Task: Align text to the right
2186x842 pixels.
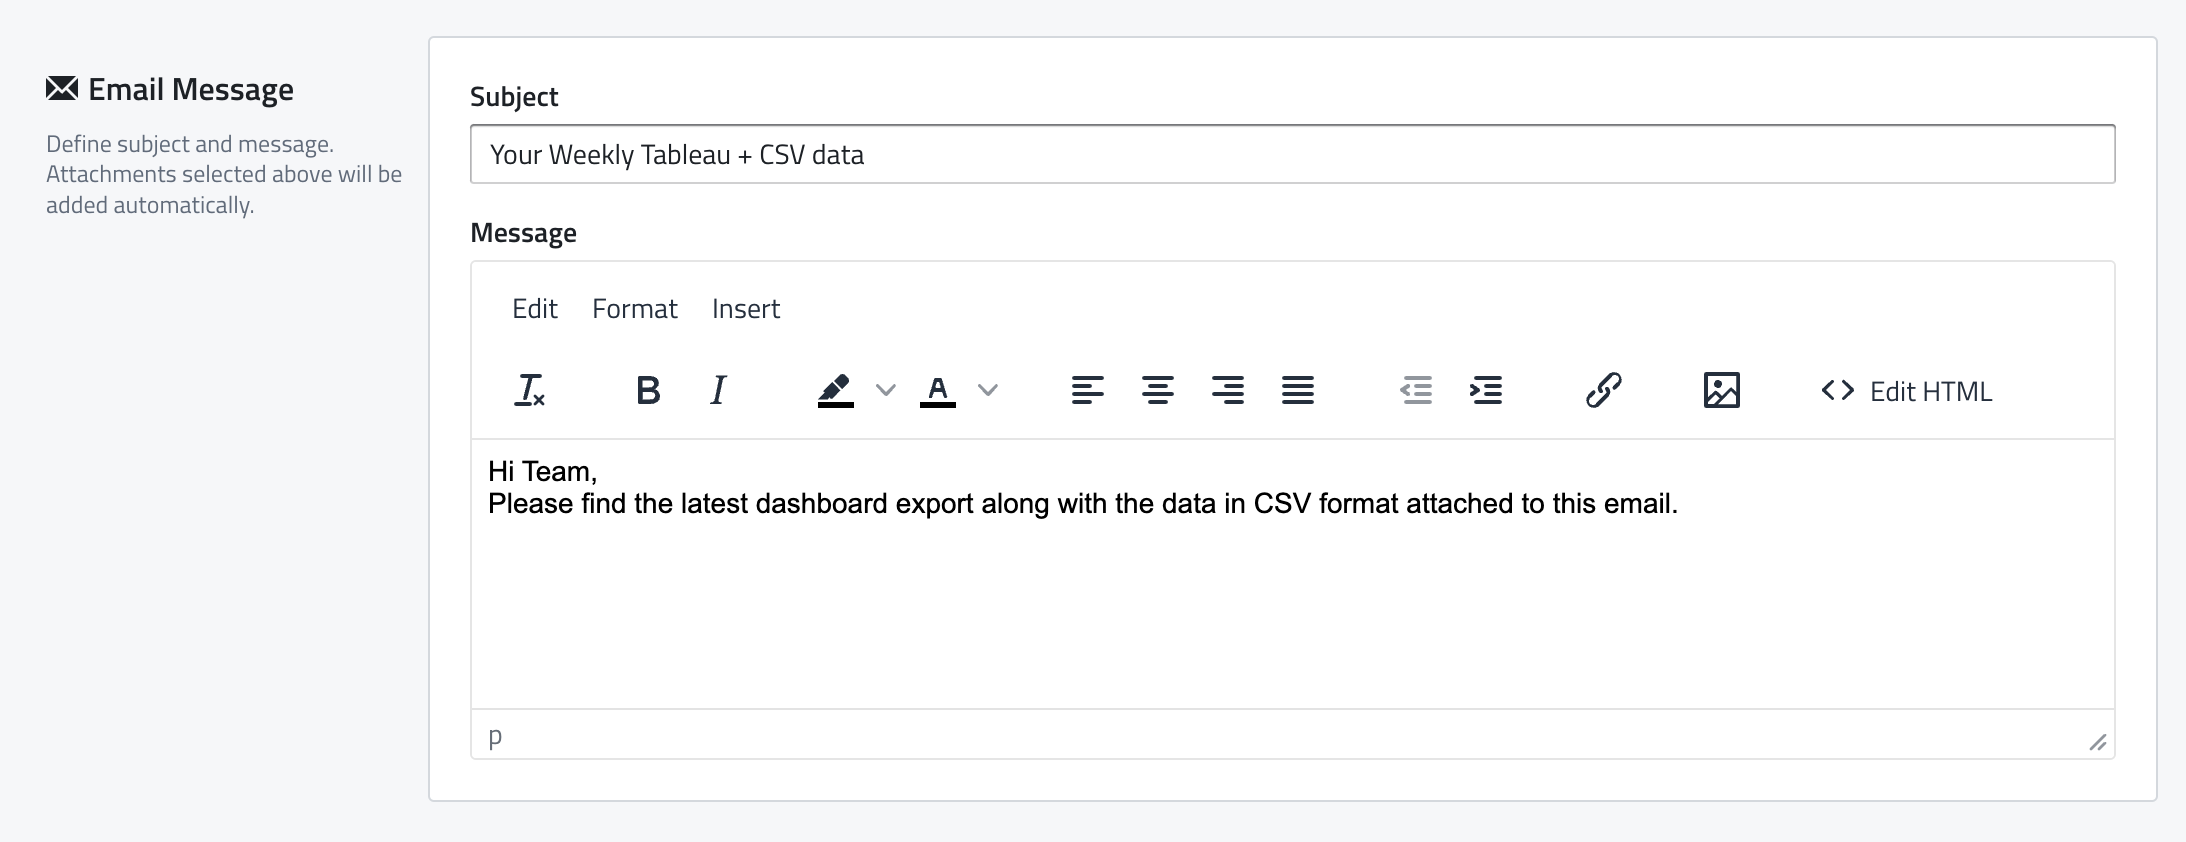Action: [x=1227, y=390]
